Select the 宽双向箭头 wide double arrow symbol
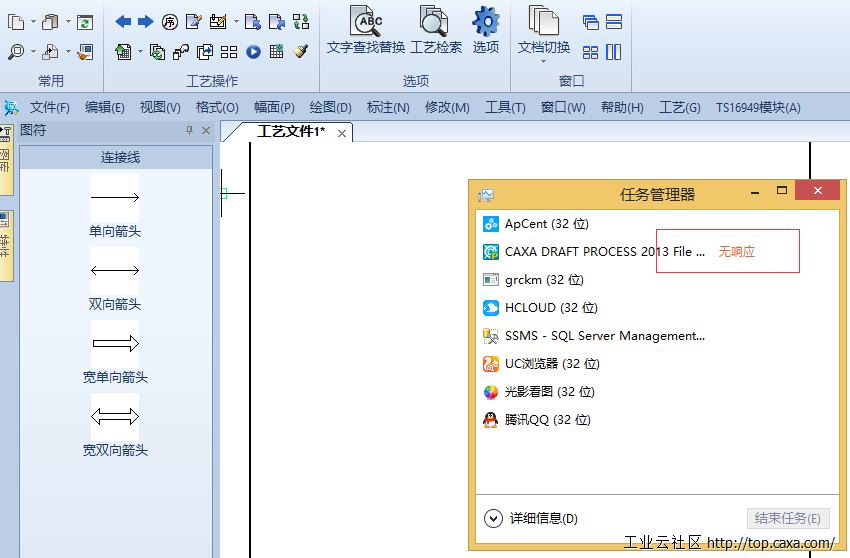 [x=115, y=426]
